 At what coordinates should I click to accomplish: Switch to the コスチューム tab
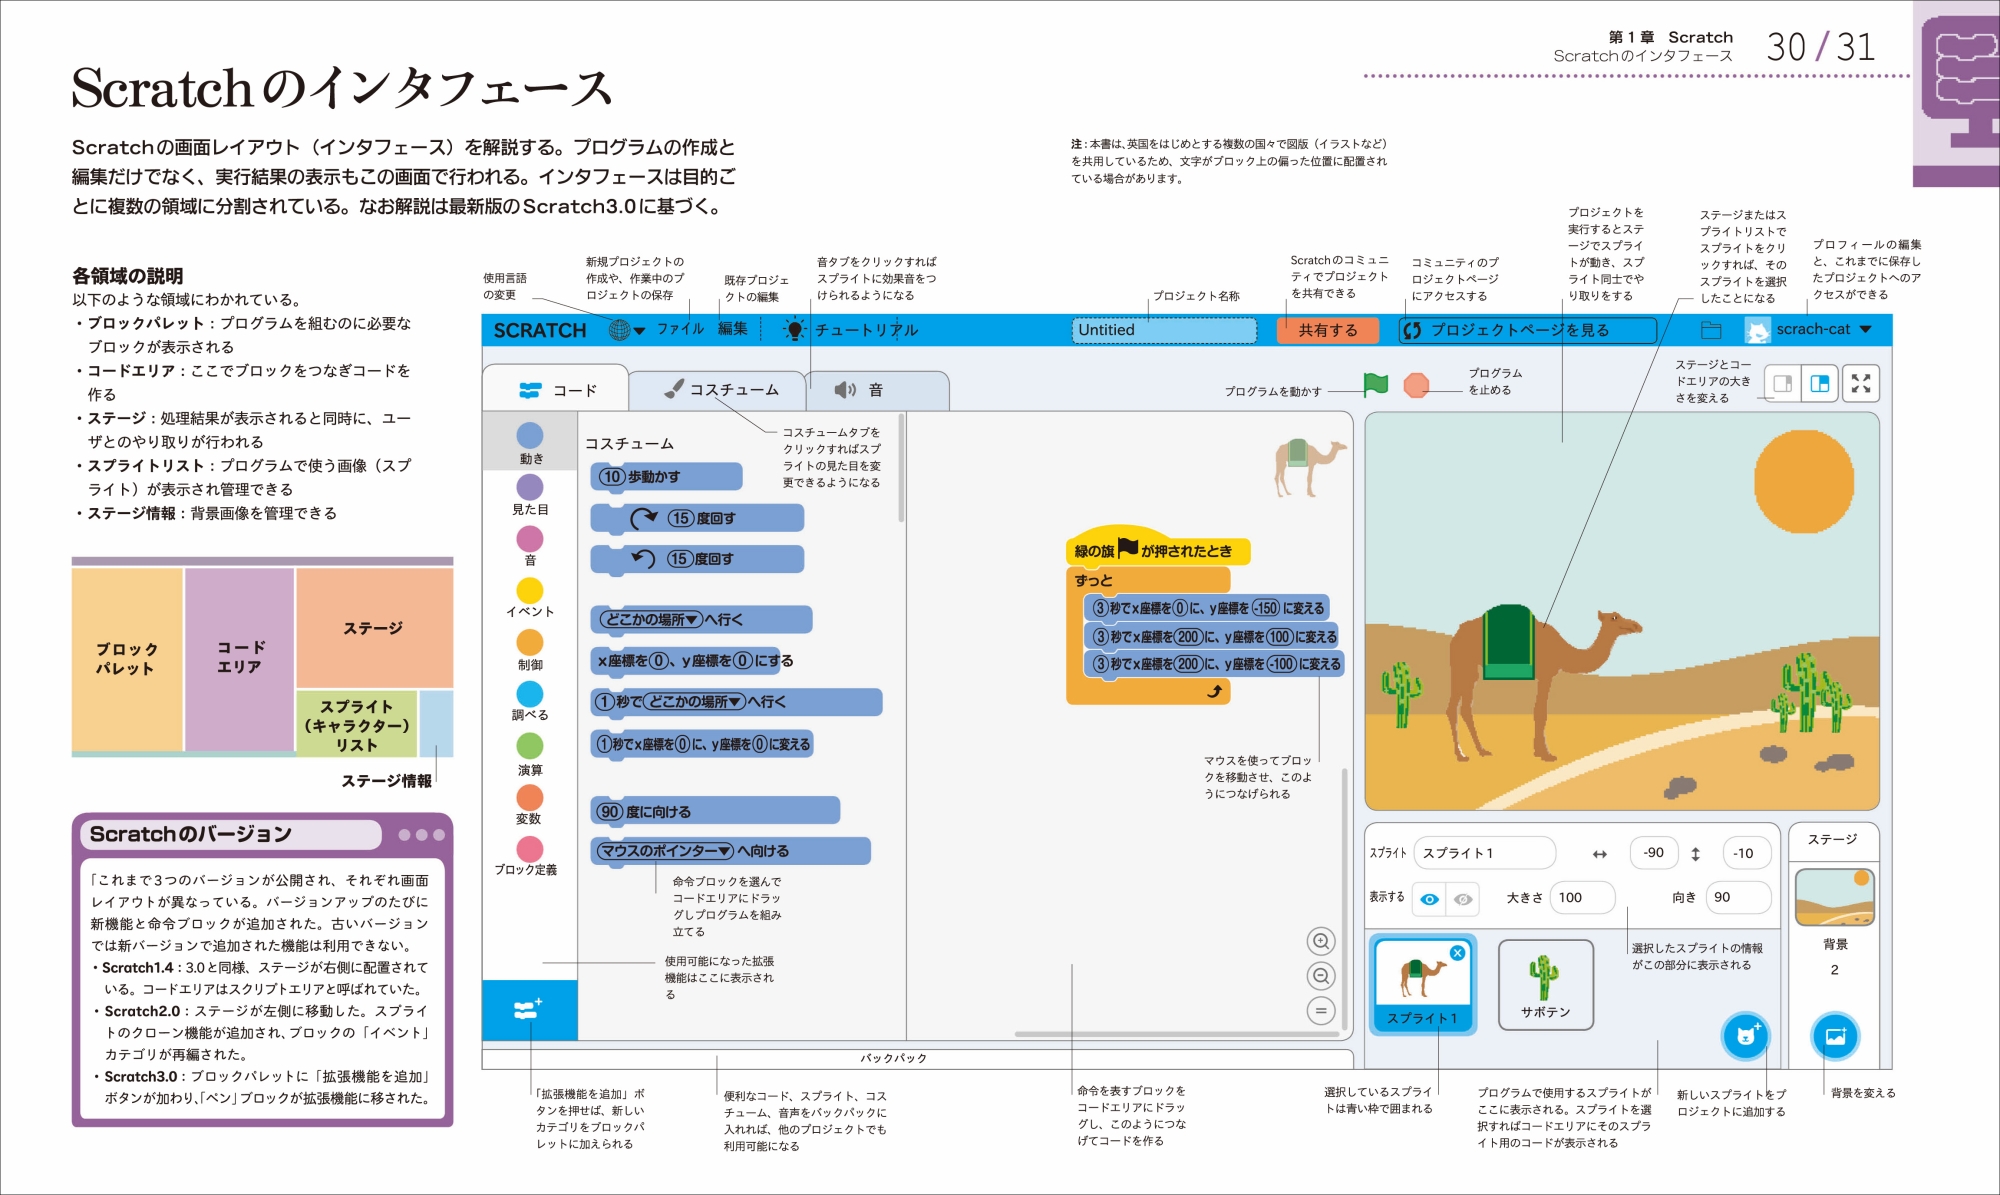718,390
